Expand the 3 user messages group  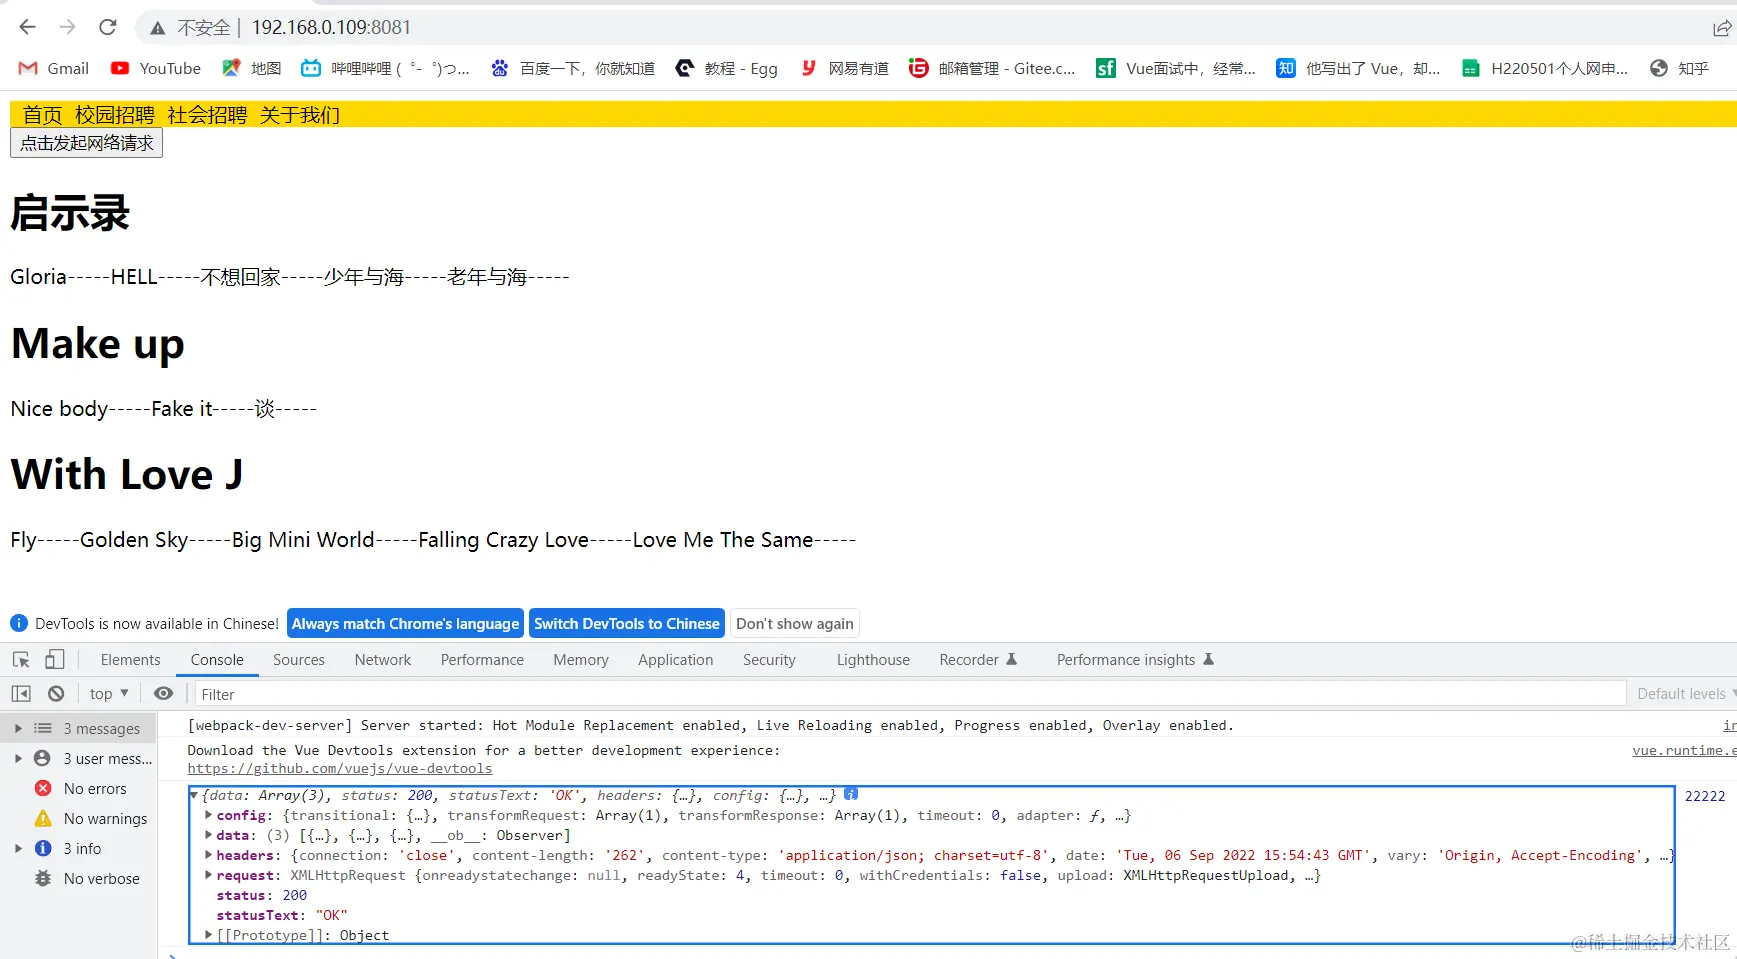click(18, 759)
